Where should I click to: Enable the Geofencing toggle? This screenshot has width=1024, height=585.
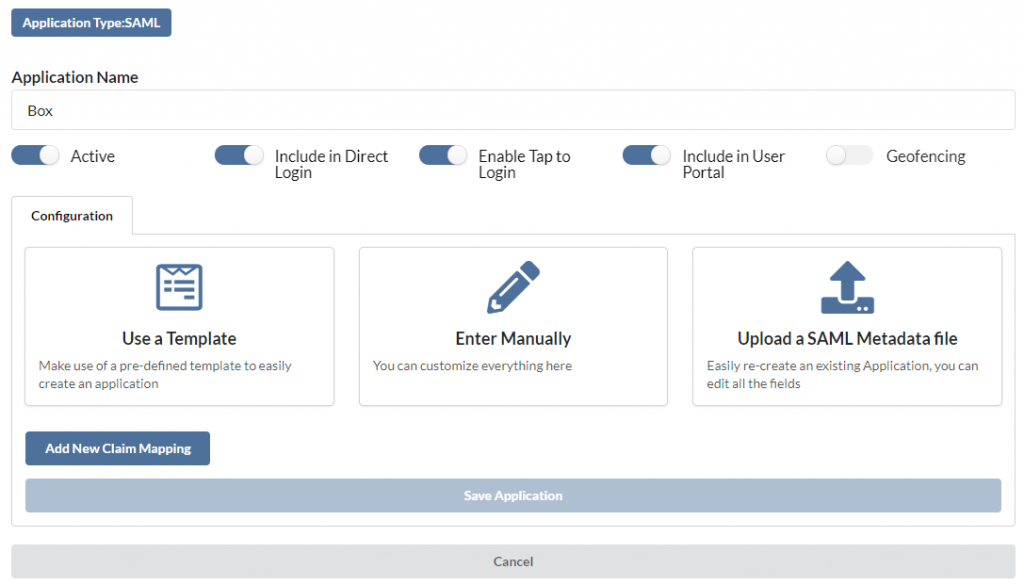(x=849, y=155)
